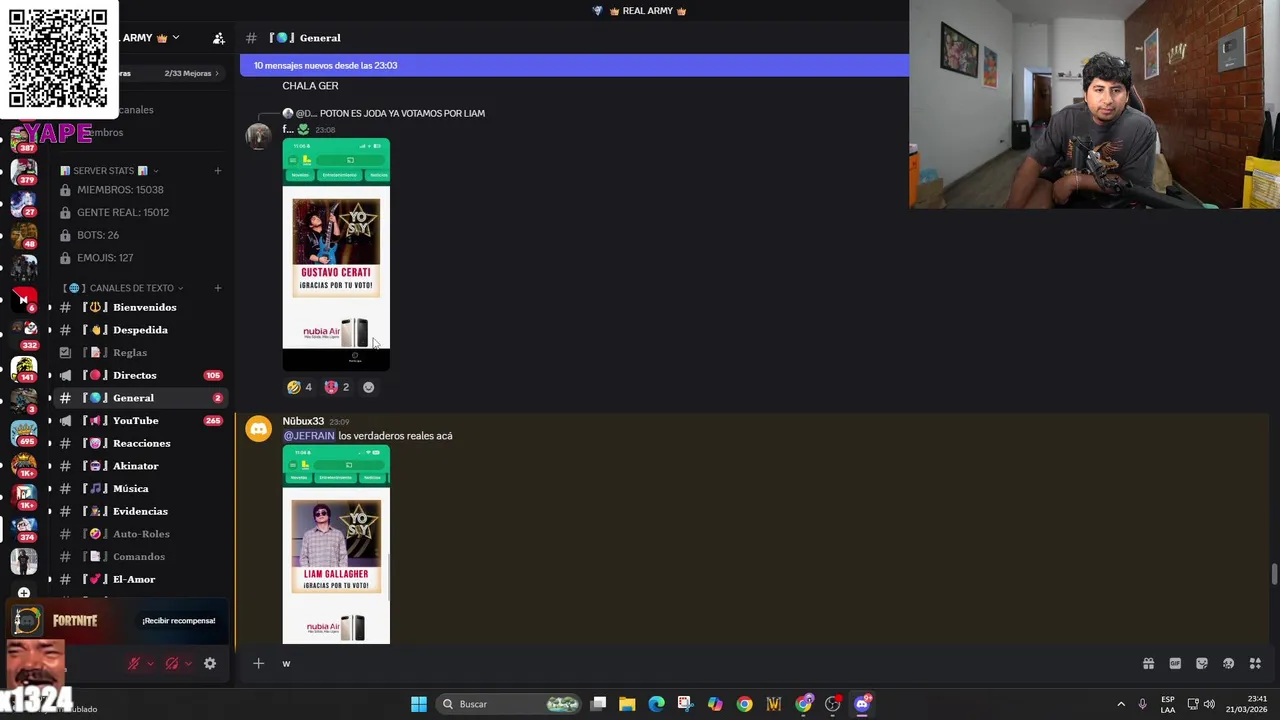Open Microsoft Edge from the taskbar

(656, 704)
